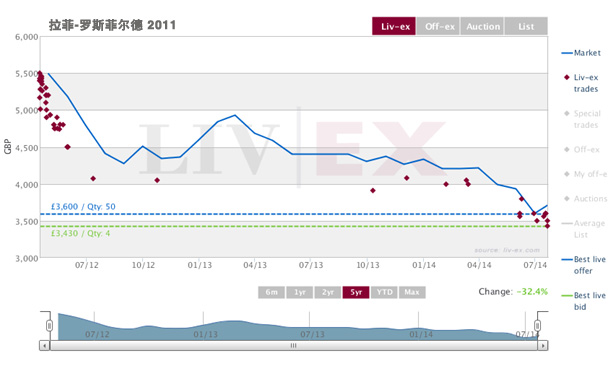This screenshot has height=375, width=611.
Task: Show the Max time range
Action: point(412,292)
